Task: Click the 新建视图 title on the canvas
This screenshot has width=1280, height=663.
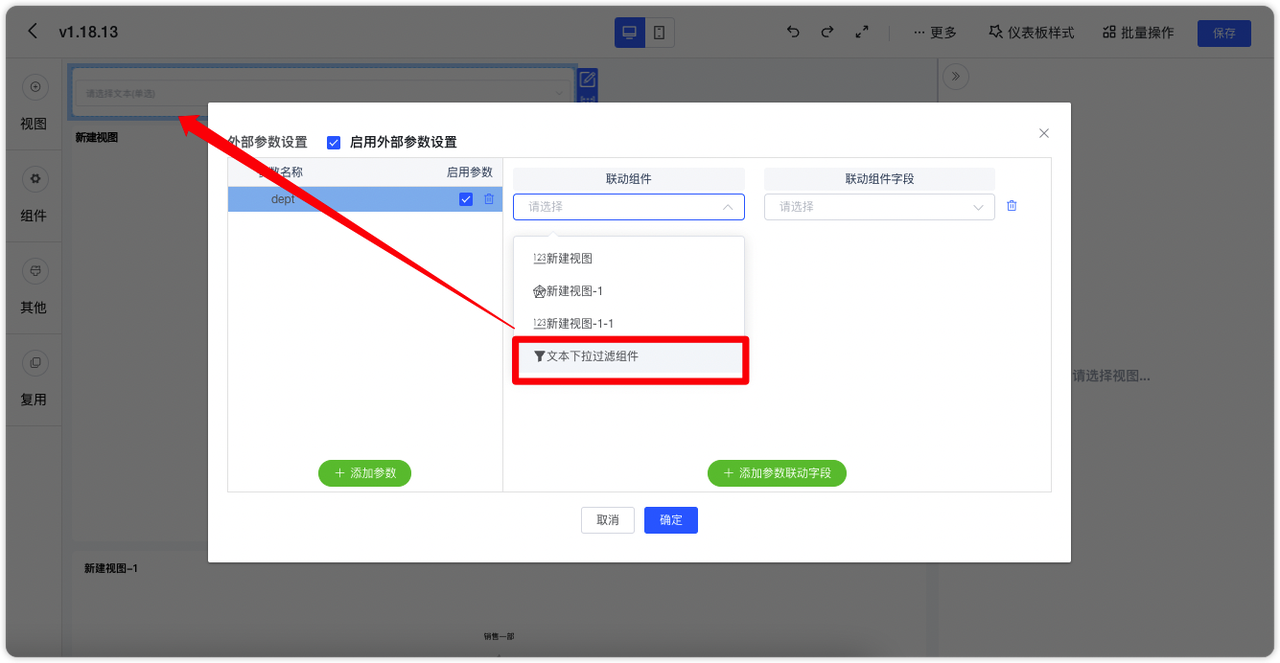Action: [97, 138]
